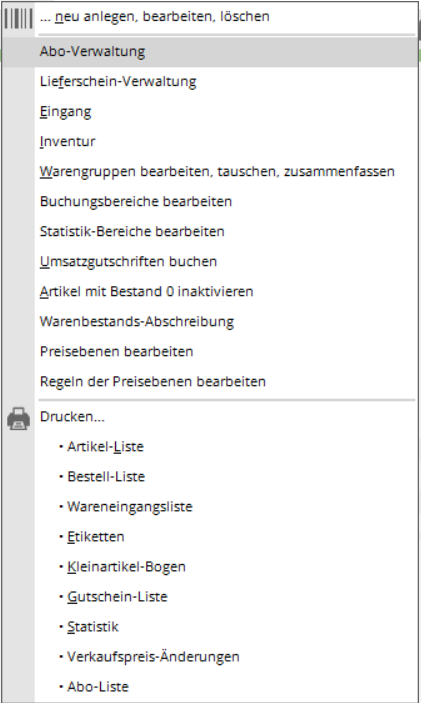This screenshot has width=421, height=703.
Task: Click the printer icon beside Drucken
Action: click(19, 419)
